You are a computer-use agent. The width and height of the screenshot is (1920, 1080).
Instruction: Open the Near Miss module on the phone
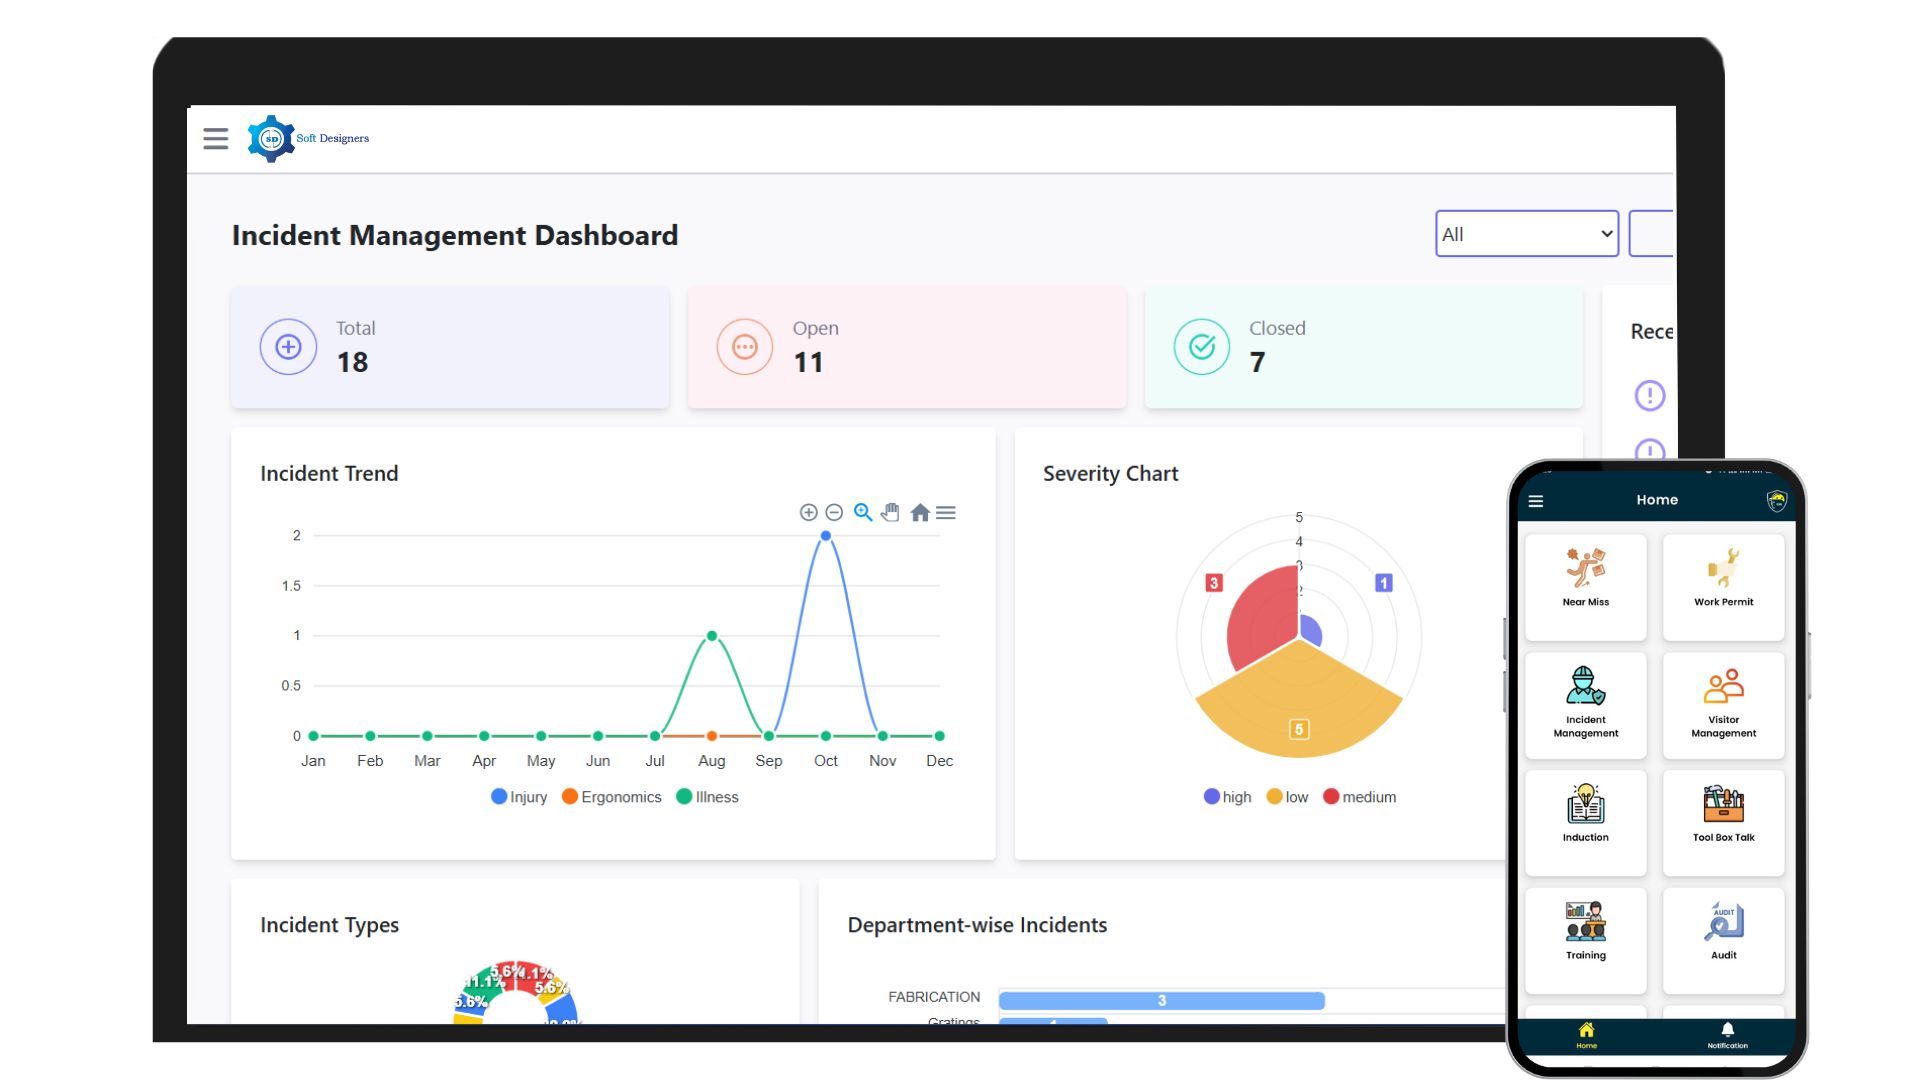coord(1585,585)
